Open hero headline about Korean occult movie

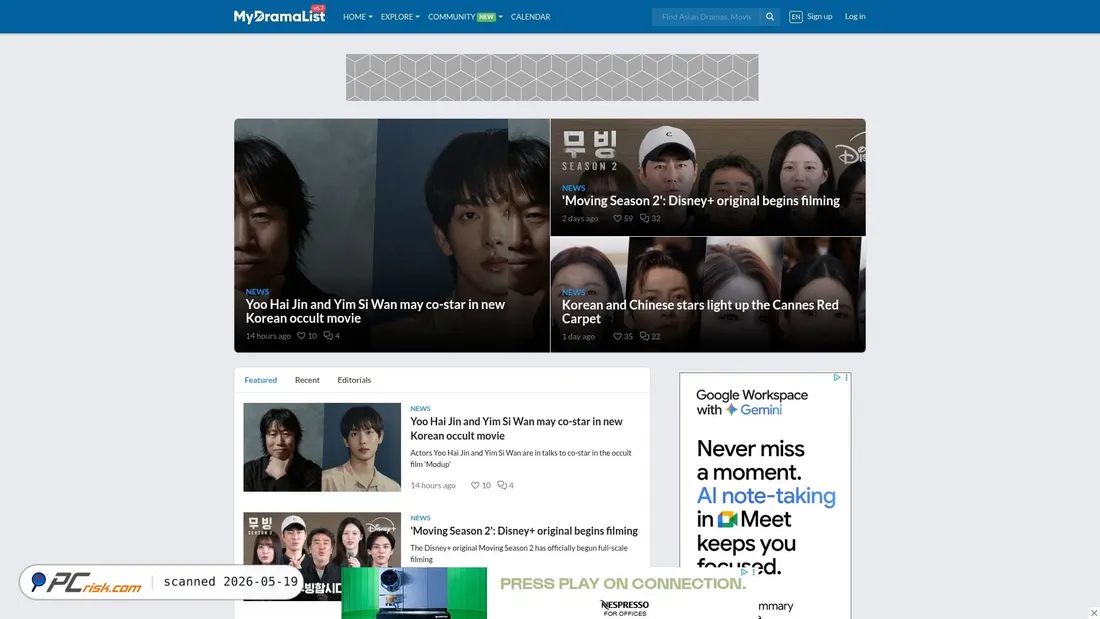375,311
